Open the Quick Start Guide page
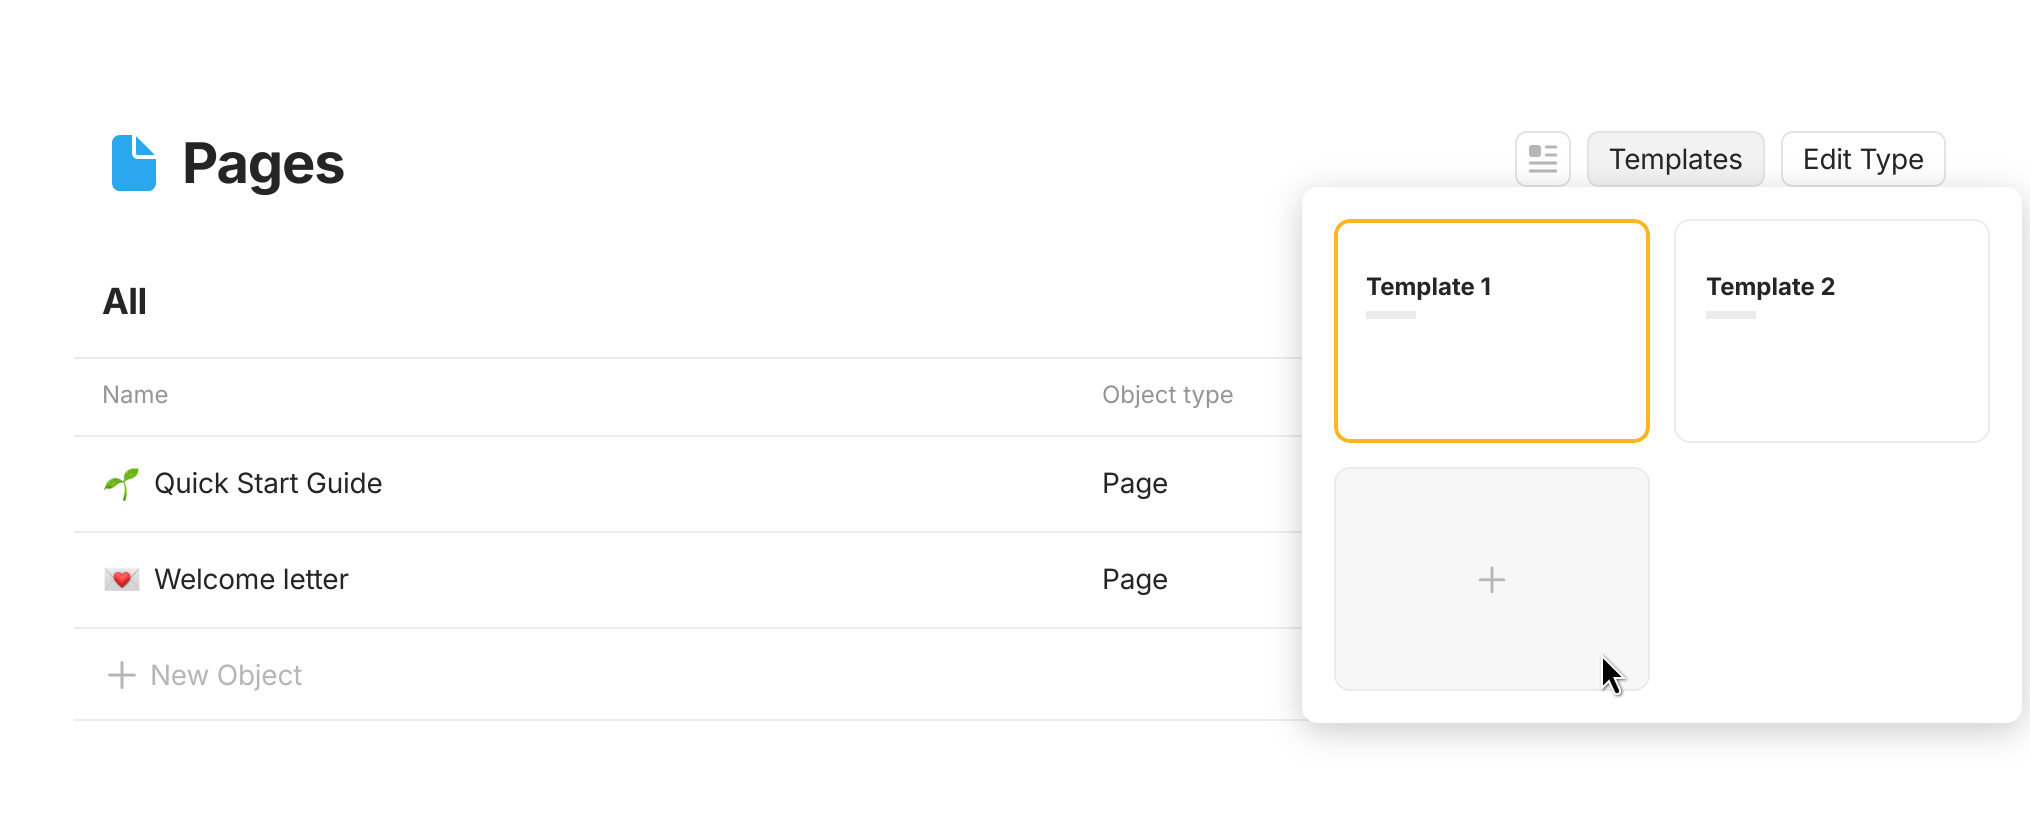 tap(268, 484)
